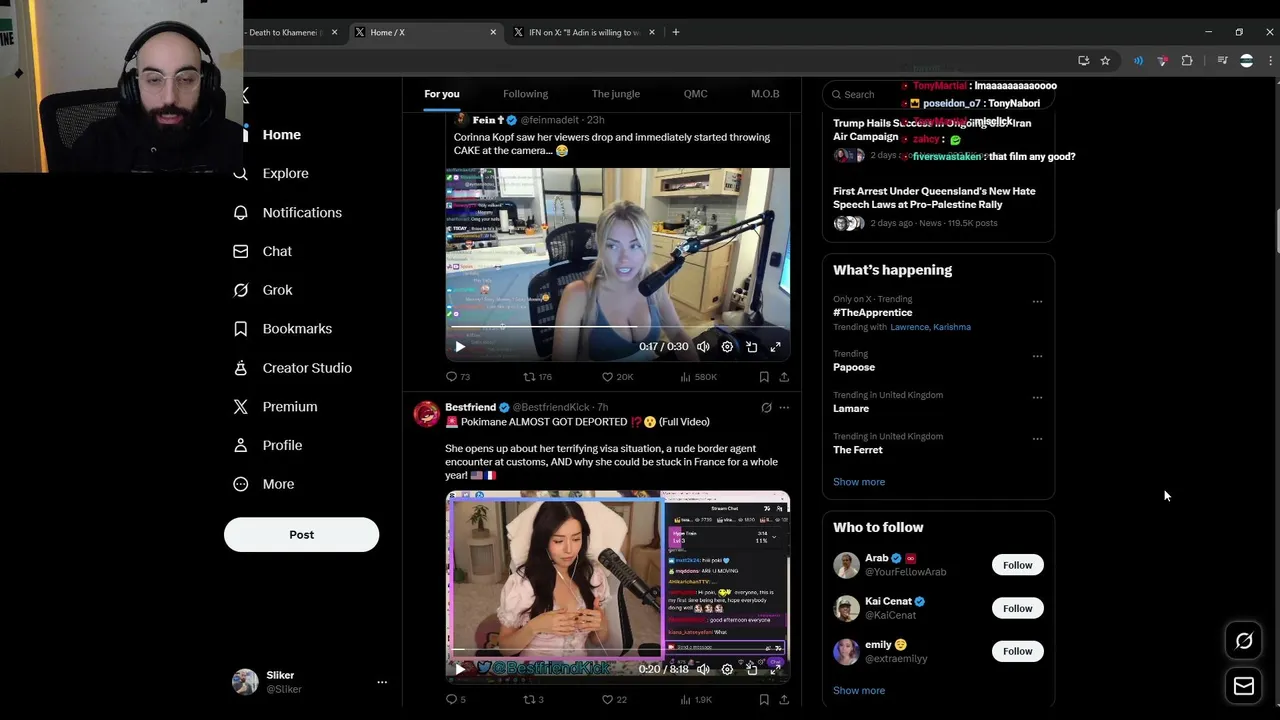
Task: Open Grok icon in sidebar
Action: tap(241, 290)
